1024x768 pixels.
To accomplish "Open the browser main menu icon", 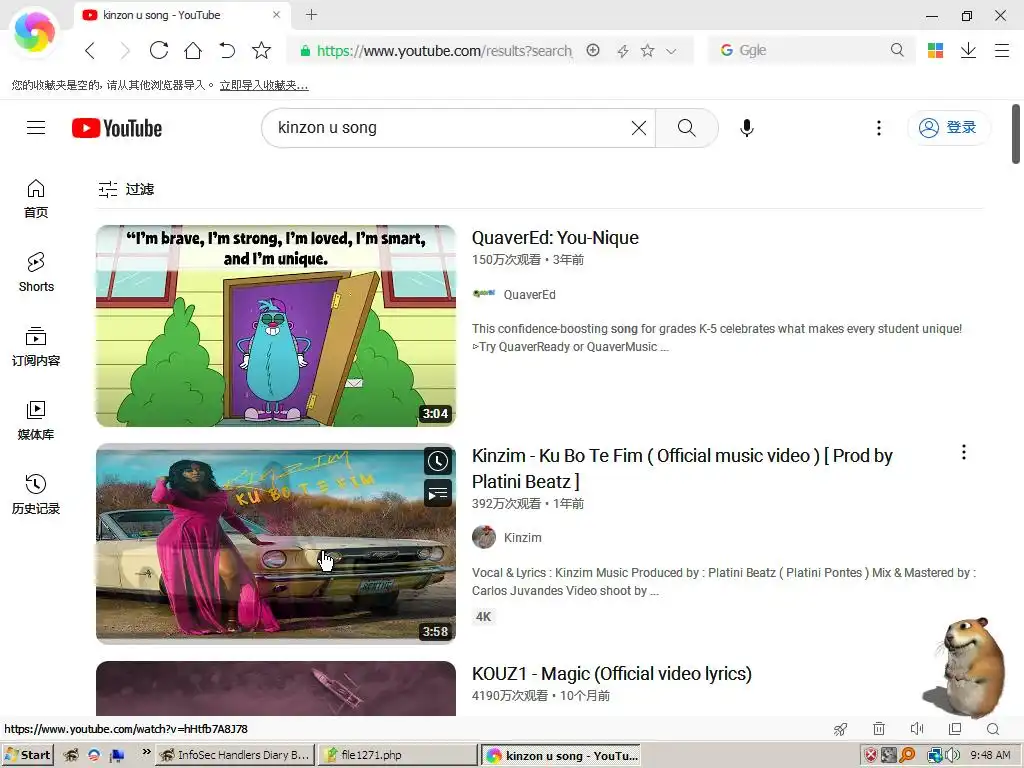I will pos(1002,50).
